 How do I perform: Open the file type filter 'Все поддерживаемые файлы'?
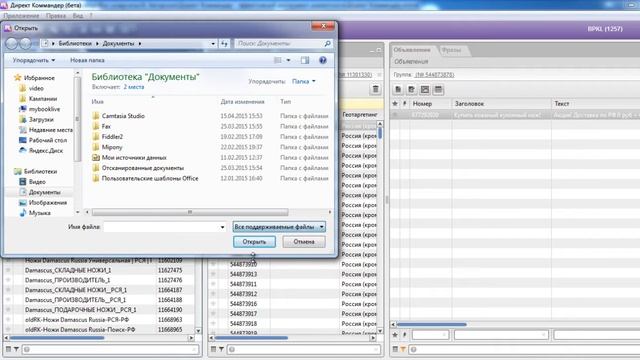(x=279, y=227)
